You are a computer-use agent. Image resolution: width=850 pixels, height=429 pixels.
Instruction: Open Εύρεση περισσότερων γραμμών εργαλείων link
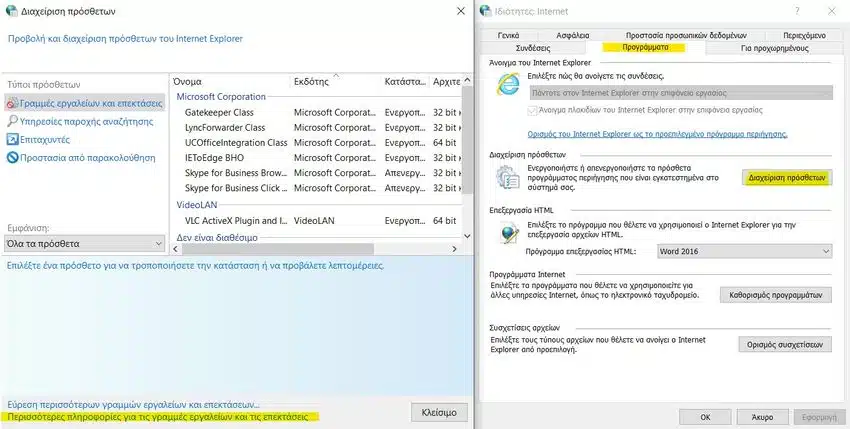[x=133, y=405]
